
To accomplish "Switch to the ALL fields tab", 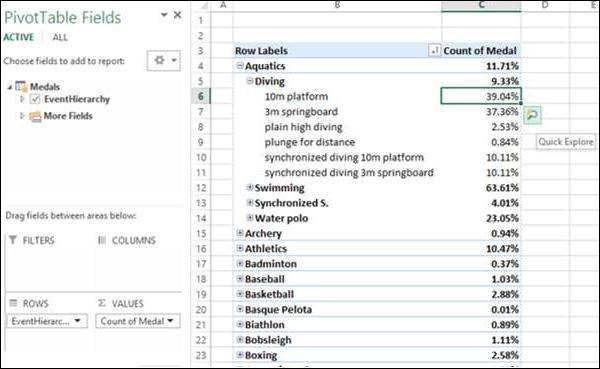I will pos(60,37).
